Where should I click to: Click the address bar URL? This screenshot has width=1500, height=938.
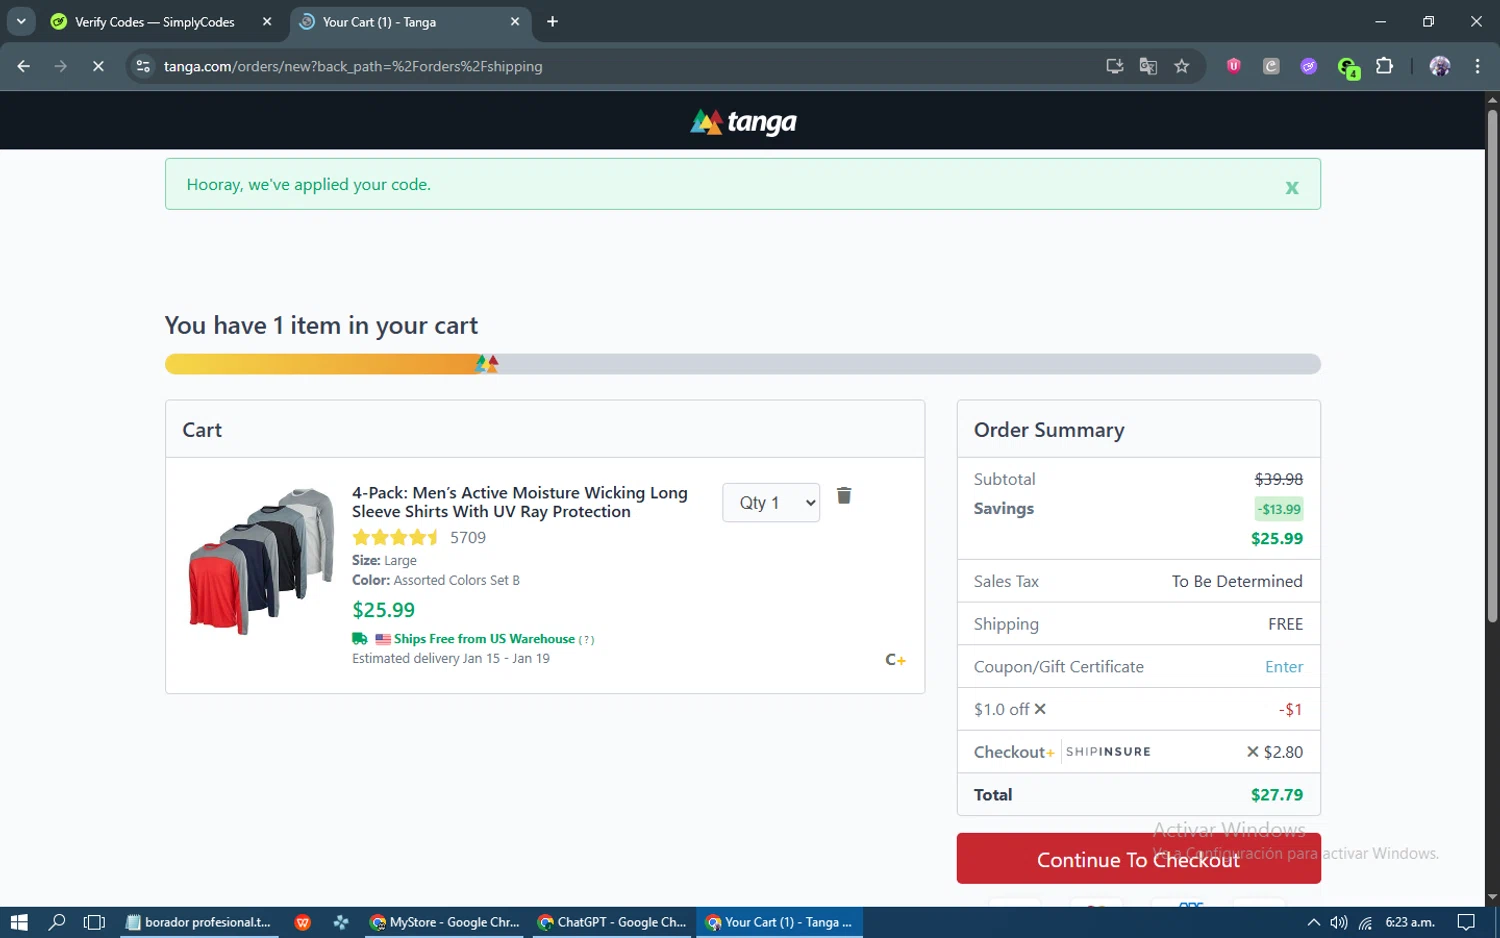coord(353,66)
